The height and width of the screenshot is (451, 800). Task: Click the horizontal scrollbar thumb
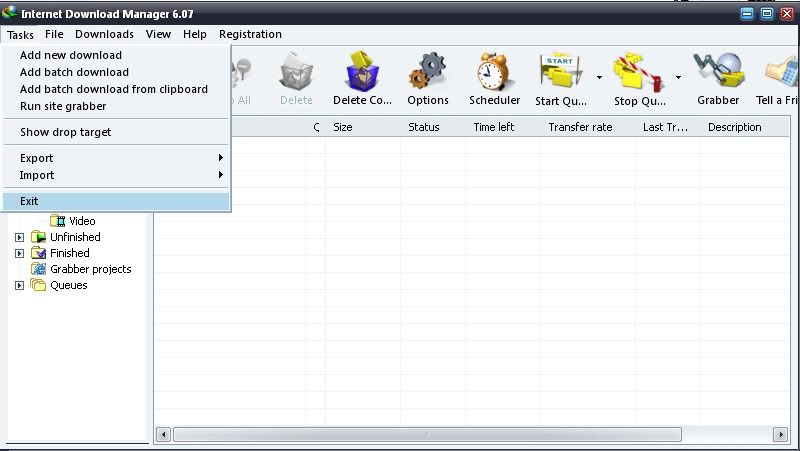coord(428,435)
